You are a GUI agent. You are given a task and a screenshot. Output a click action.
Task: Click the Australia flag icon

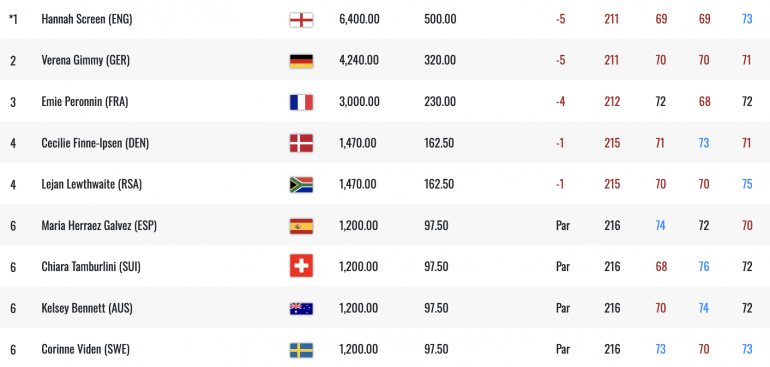click(x=301, y=309)
